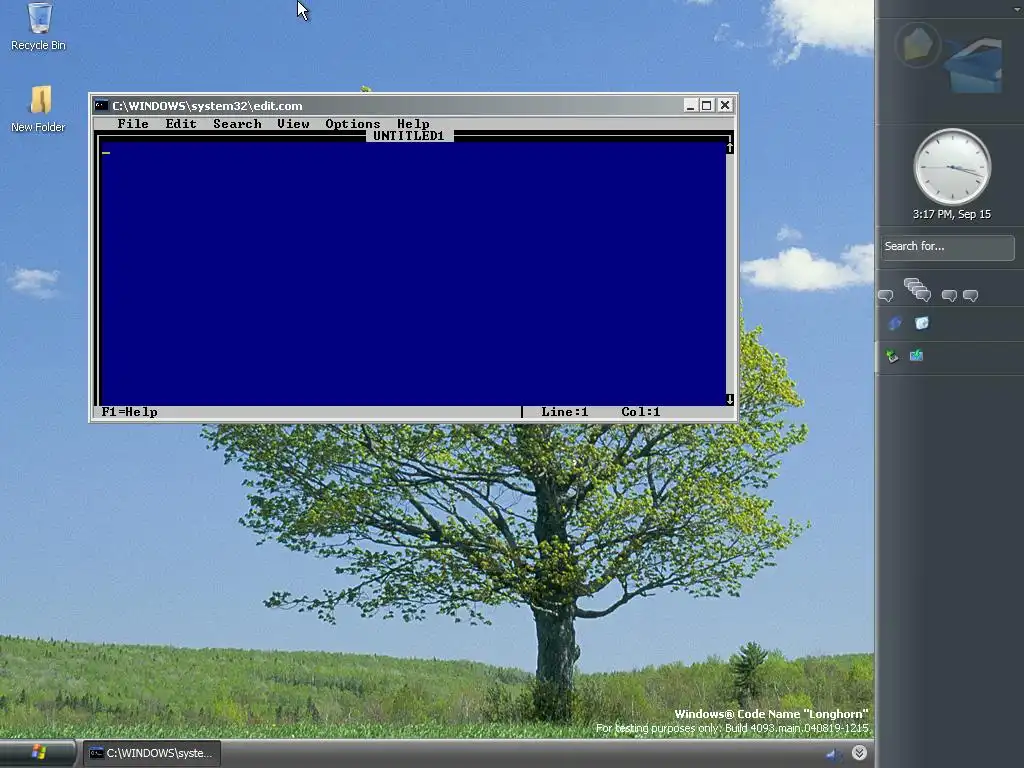
Task: Click the green arrow computer sidebar icon
Action: point(892,356)
